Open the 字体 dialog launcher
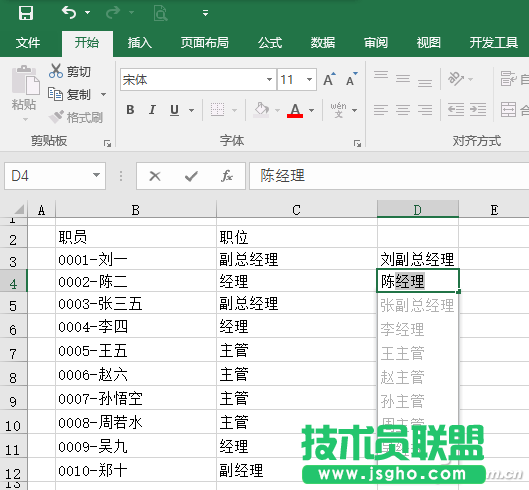The height and width of the screenshot is (490, 529). click(357, 144)
